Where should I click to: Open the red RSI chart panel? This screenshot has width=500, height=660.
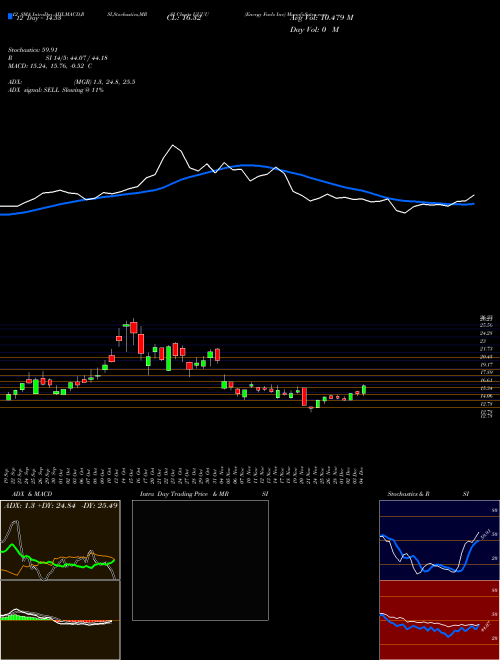tap(439, 620)
